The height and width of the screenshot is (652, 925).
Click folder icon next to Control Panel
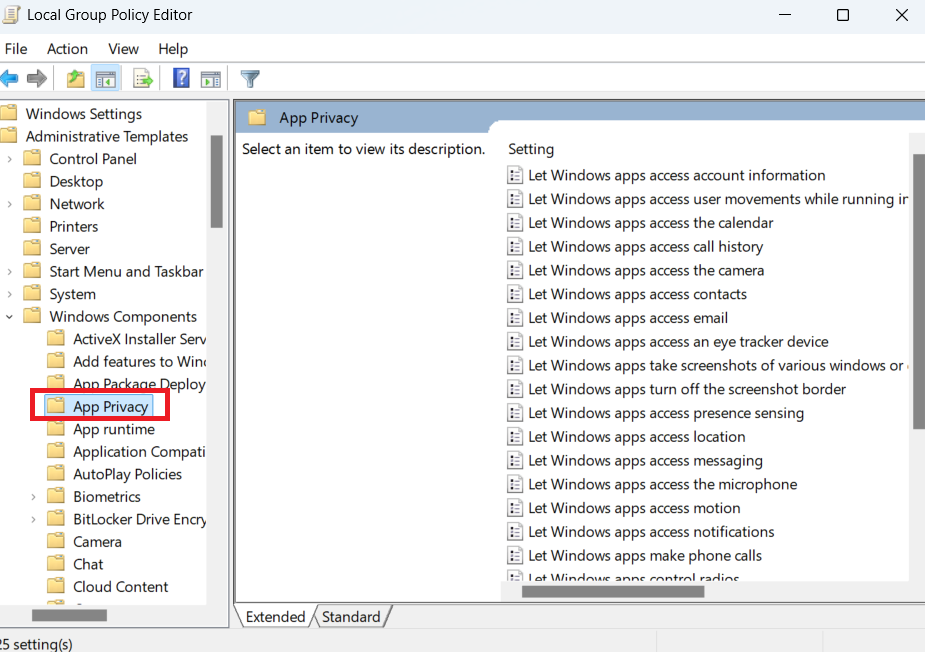32,158
